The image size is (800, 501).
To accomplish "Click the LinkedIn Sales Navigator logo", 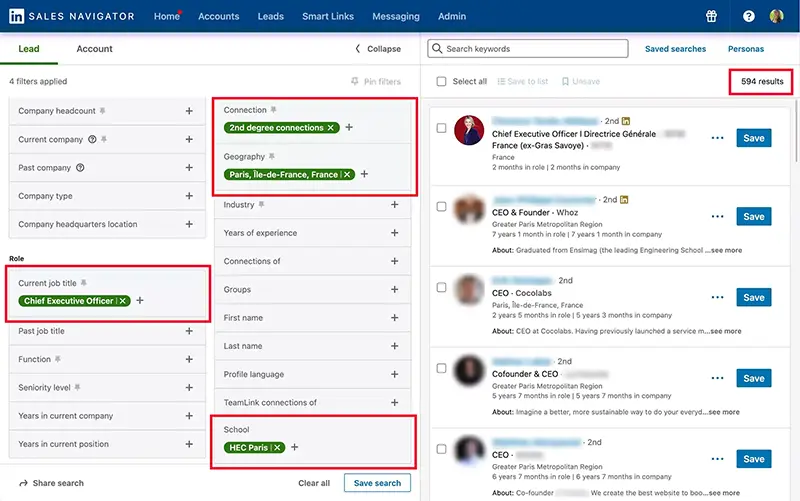I will pos(71,16).
